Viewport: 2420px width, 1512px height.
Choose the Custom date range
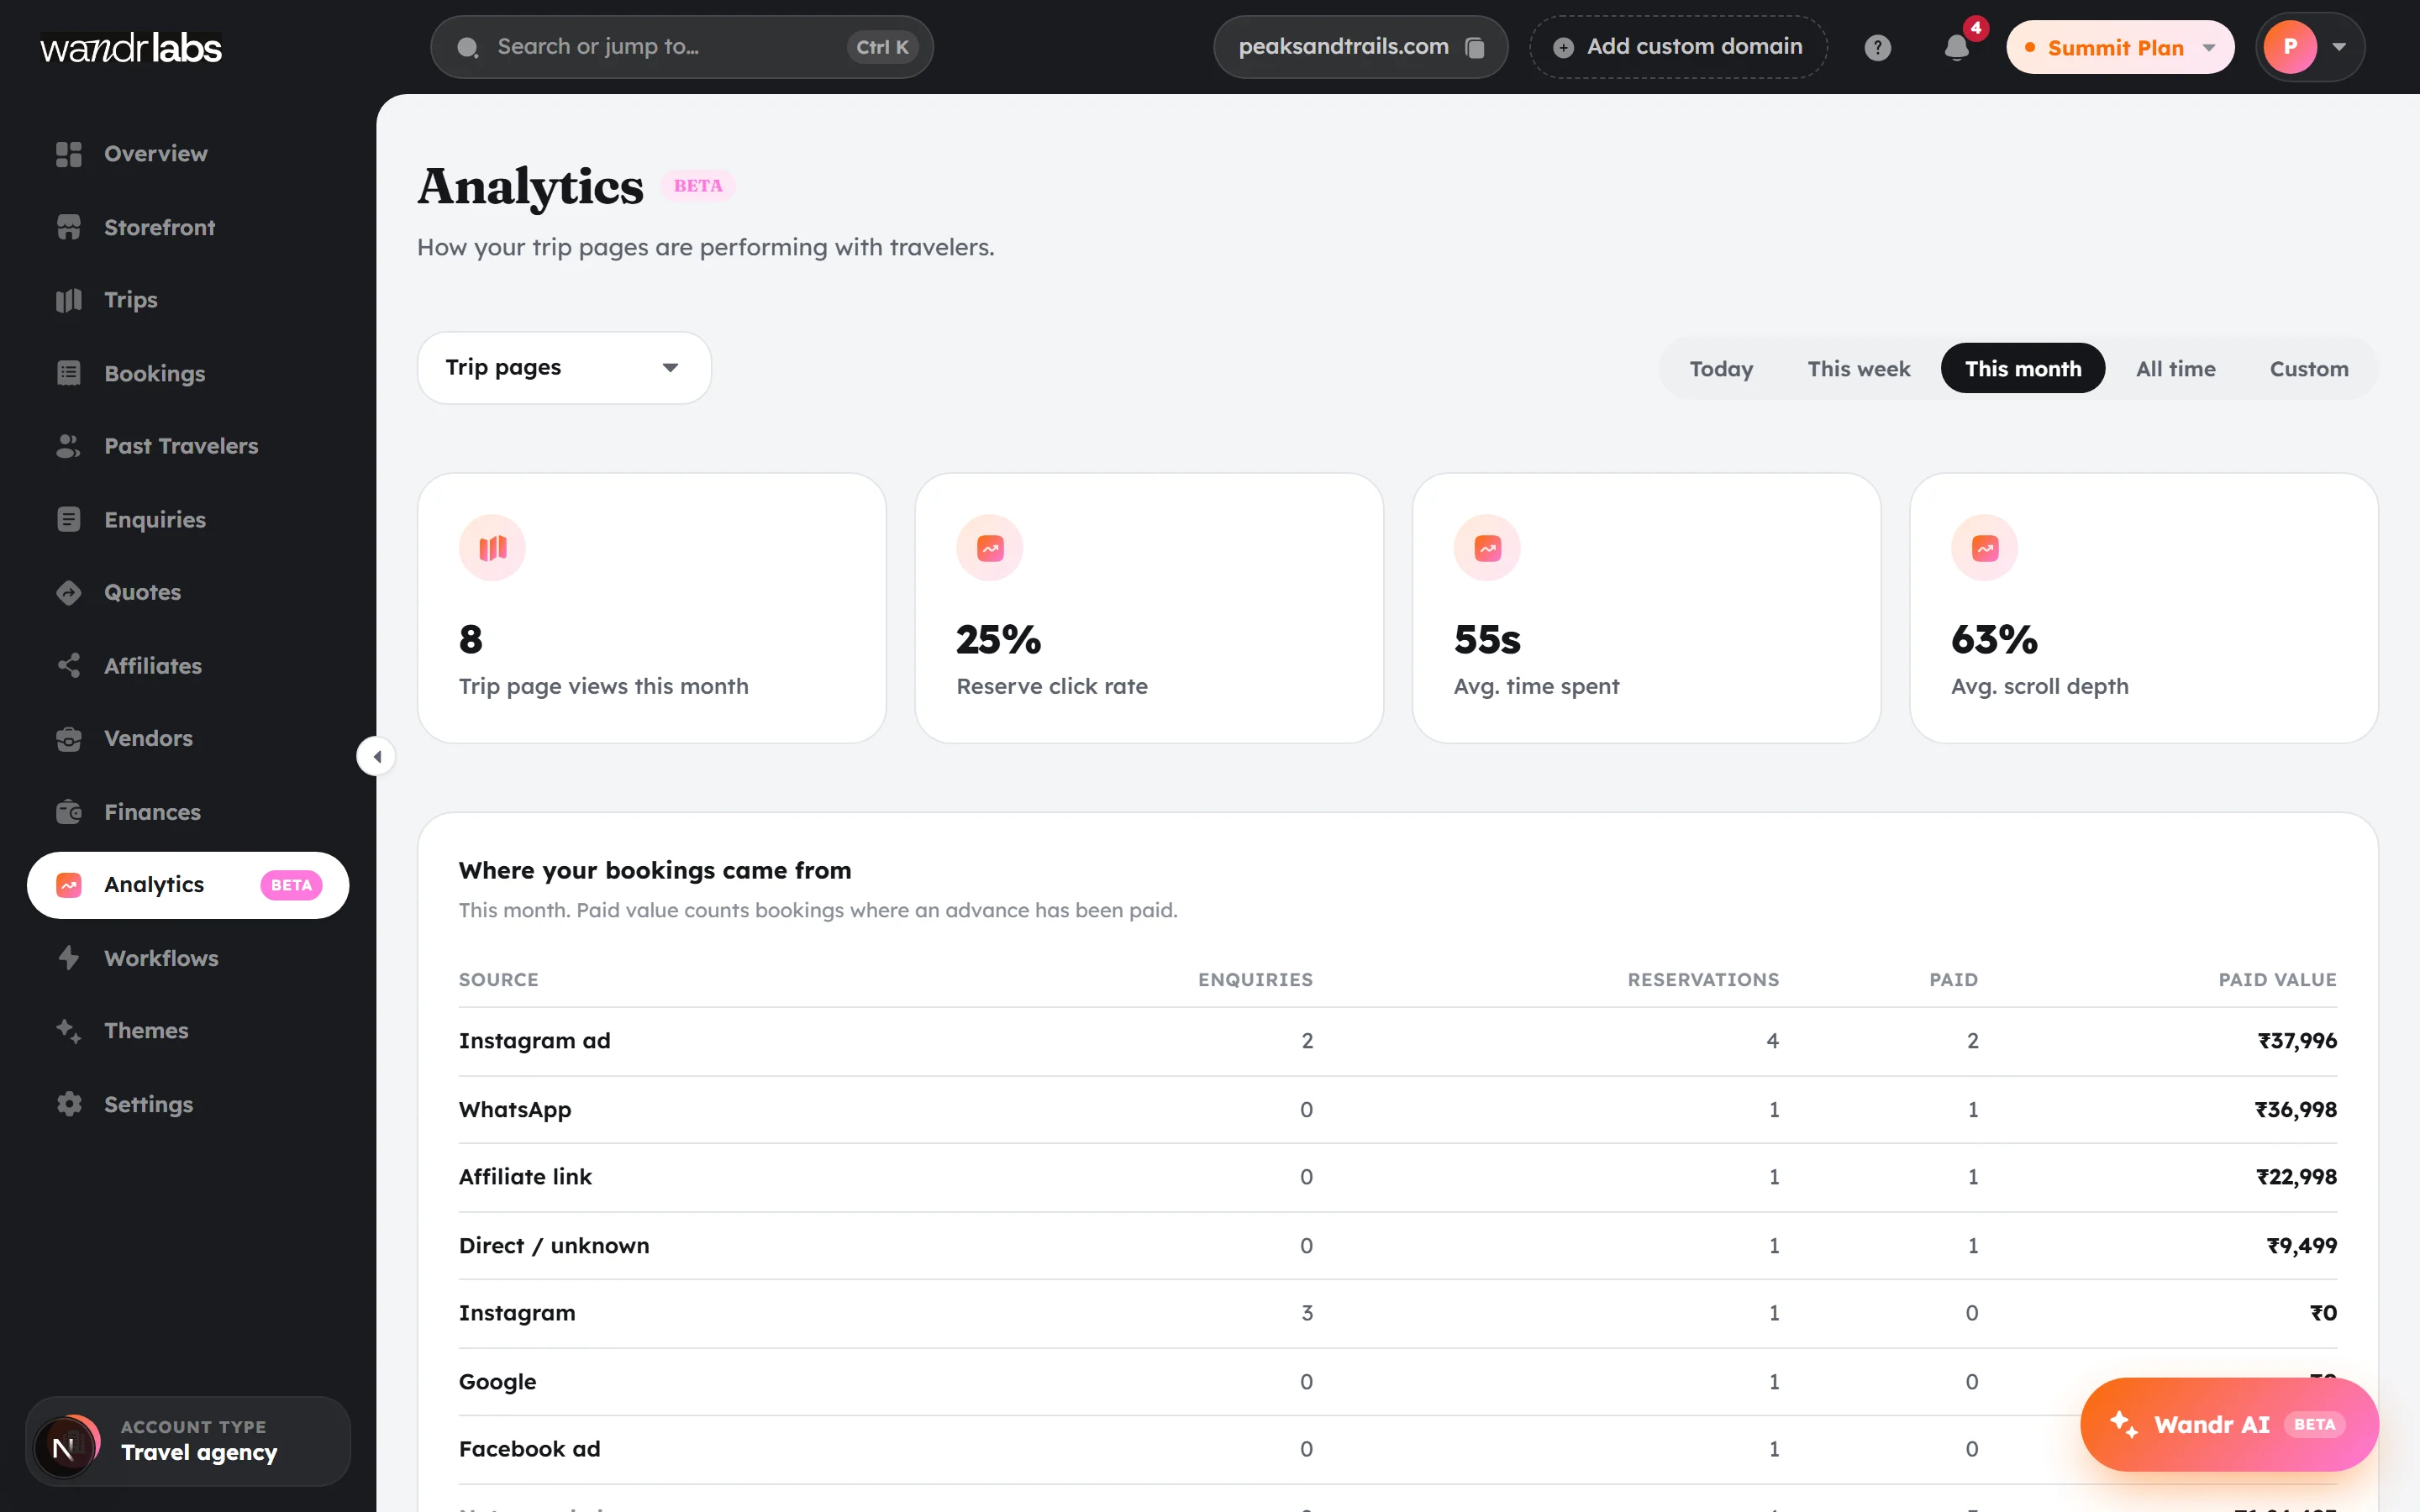click(2308, 369)
